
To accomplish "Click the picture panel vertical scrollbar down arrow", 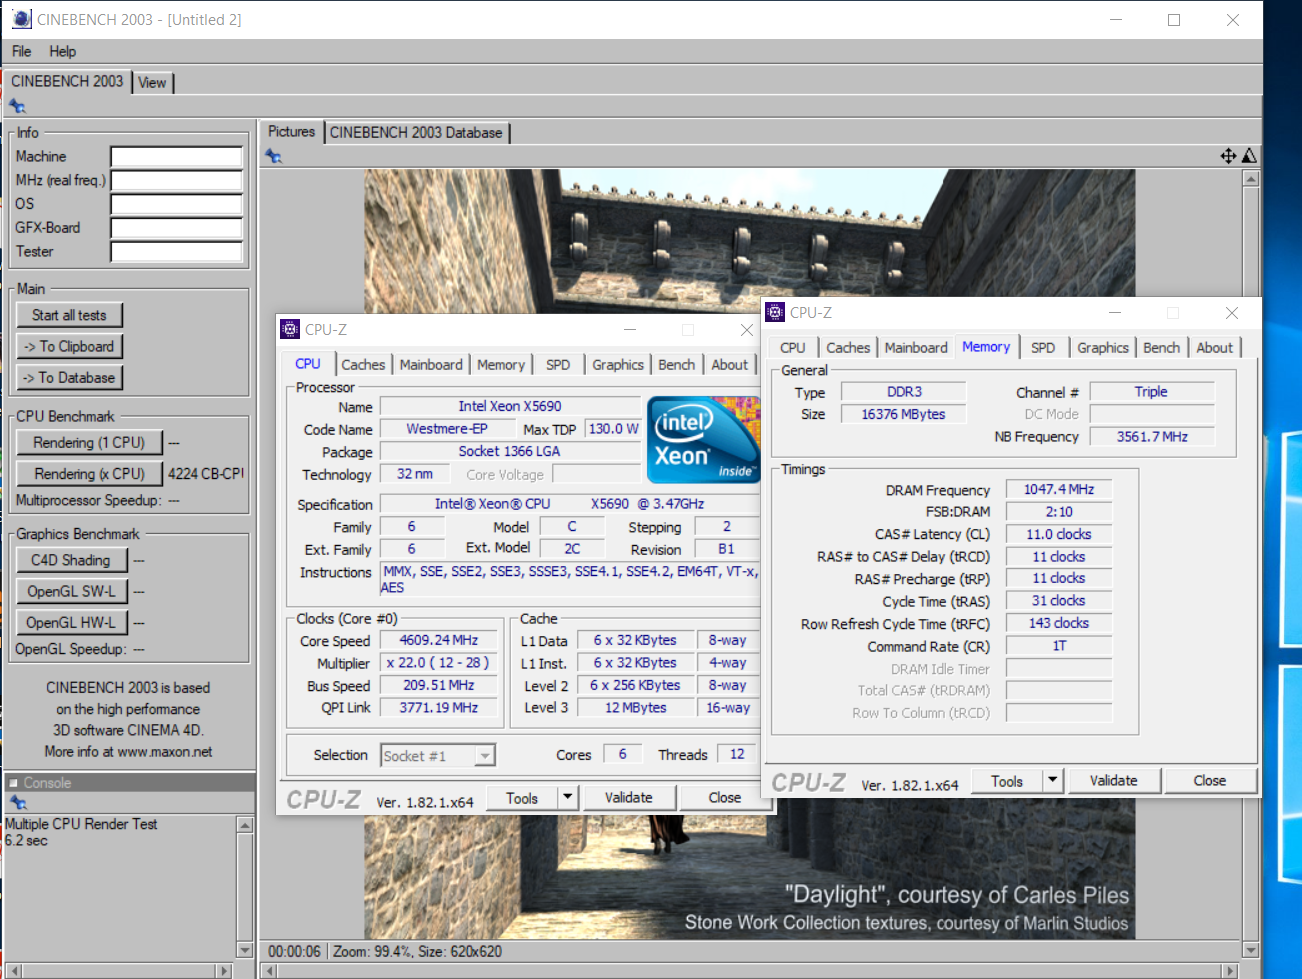I will pyautogui.click(x=1251, y=950).
